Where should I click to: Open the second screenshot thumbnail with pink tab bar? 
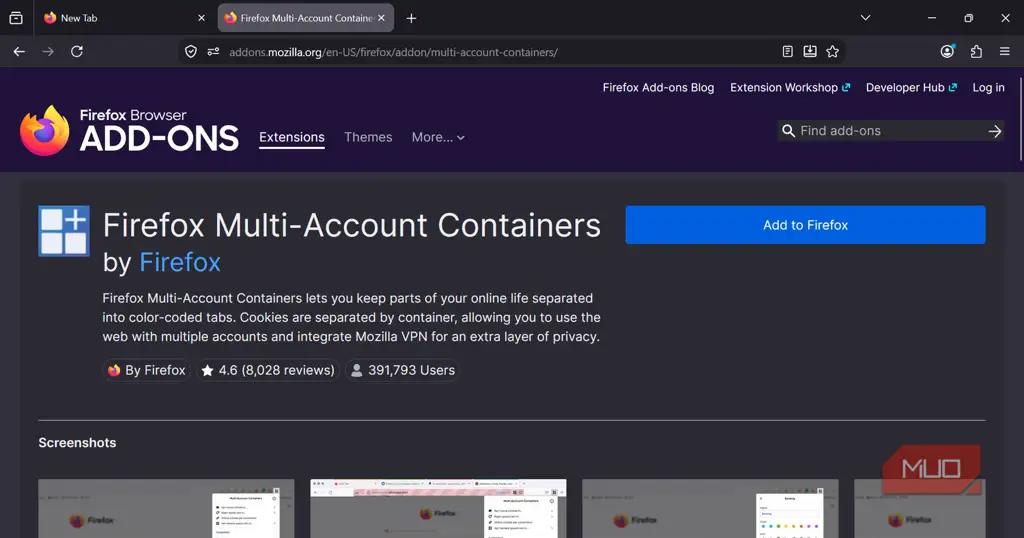(438, 509)
